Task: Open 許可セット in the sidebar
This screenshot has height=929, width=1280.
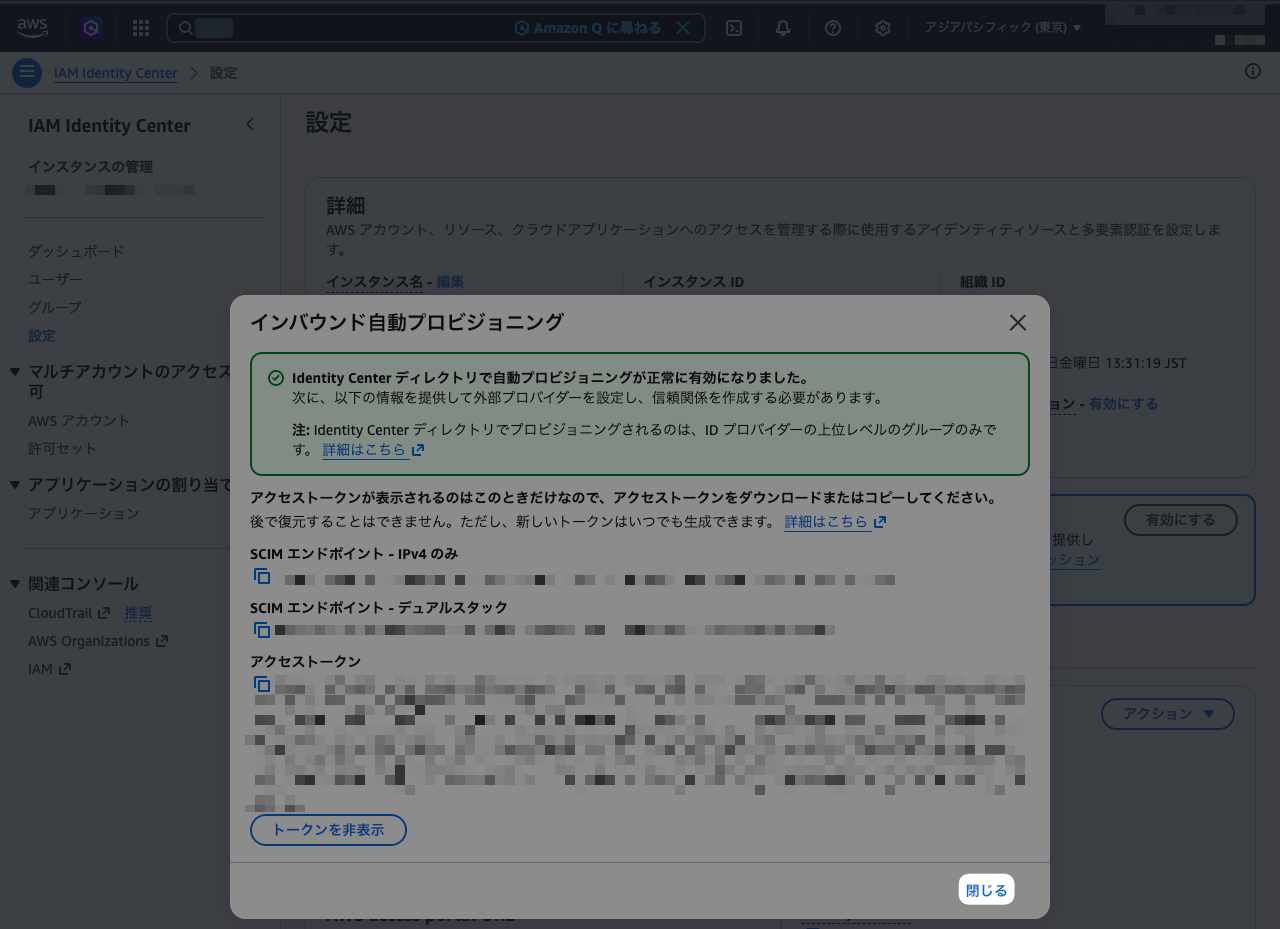Action: click(63, 448)
